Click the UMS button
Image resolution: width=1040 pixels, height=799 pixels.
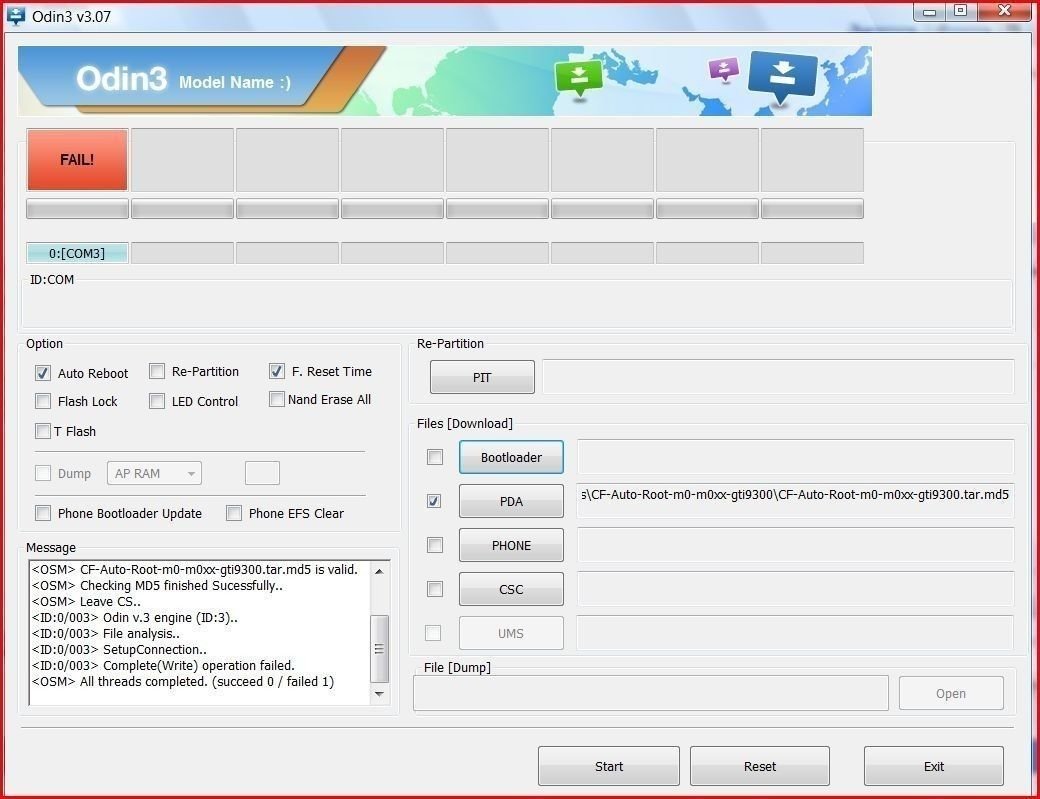click(511, 633)
